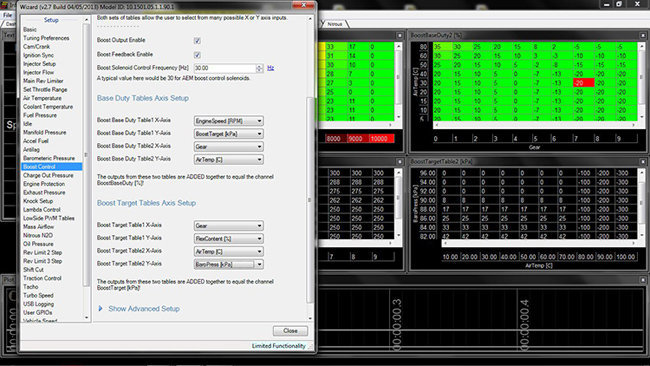Click red -20 cell in BoostBaseDuty2 table
Screen dimensions: 650x366
[584, 83]
